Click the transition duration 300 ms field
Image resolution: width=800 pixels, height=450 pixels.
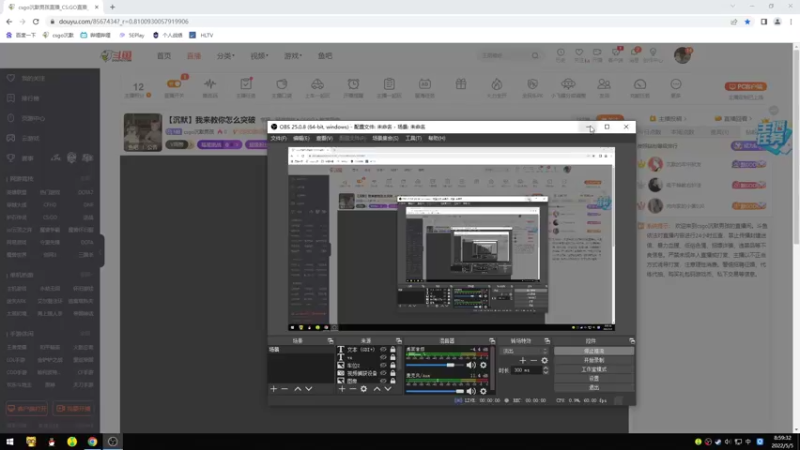tap(526, 370)
